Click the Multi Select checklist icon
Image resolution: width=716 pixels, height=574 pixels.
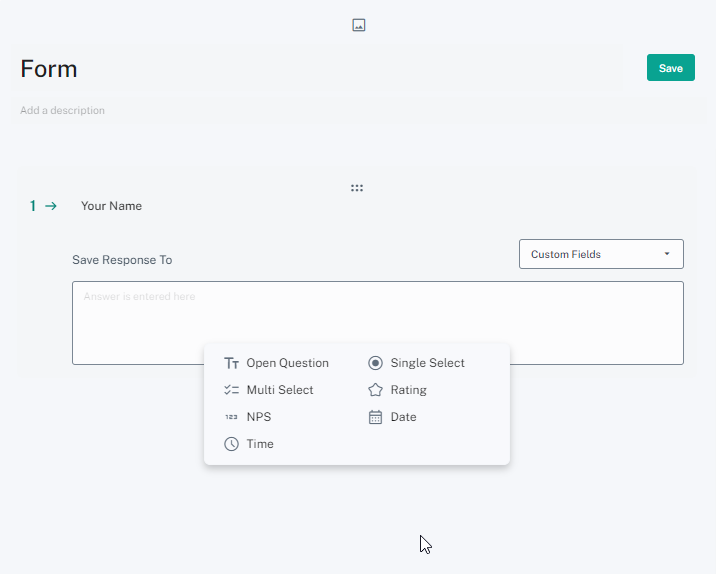tap(231, 390)
